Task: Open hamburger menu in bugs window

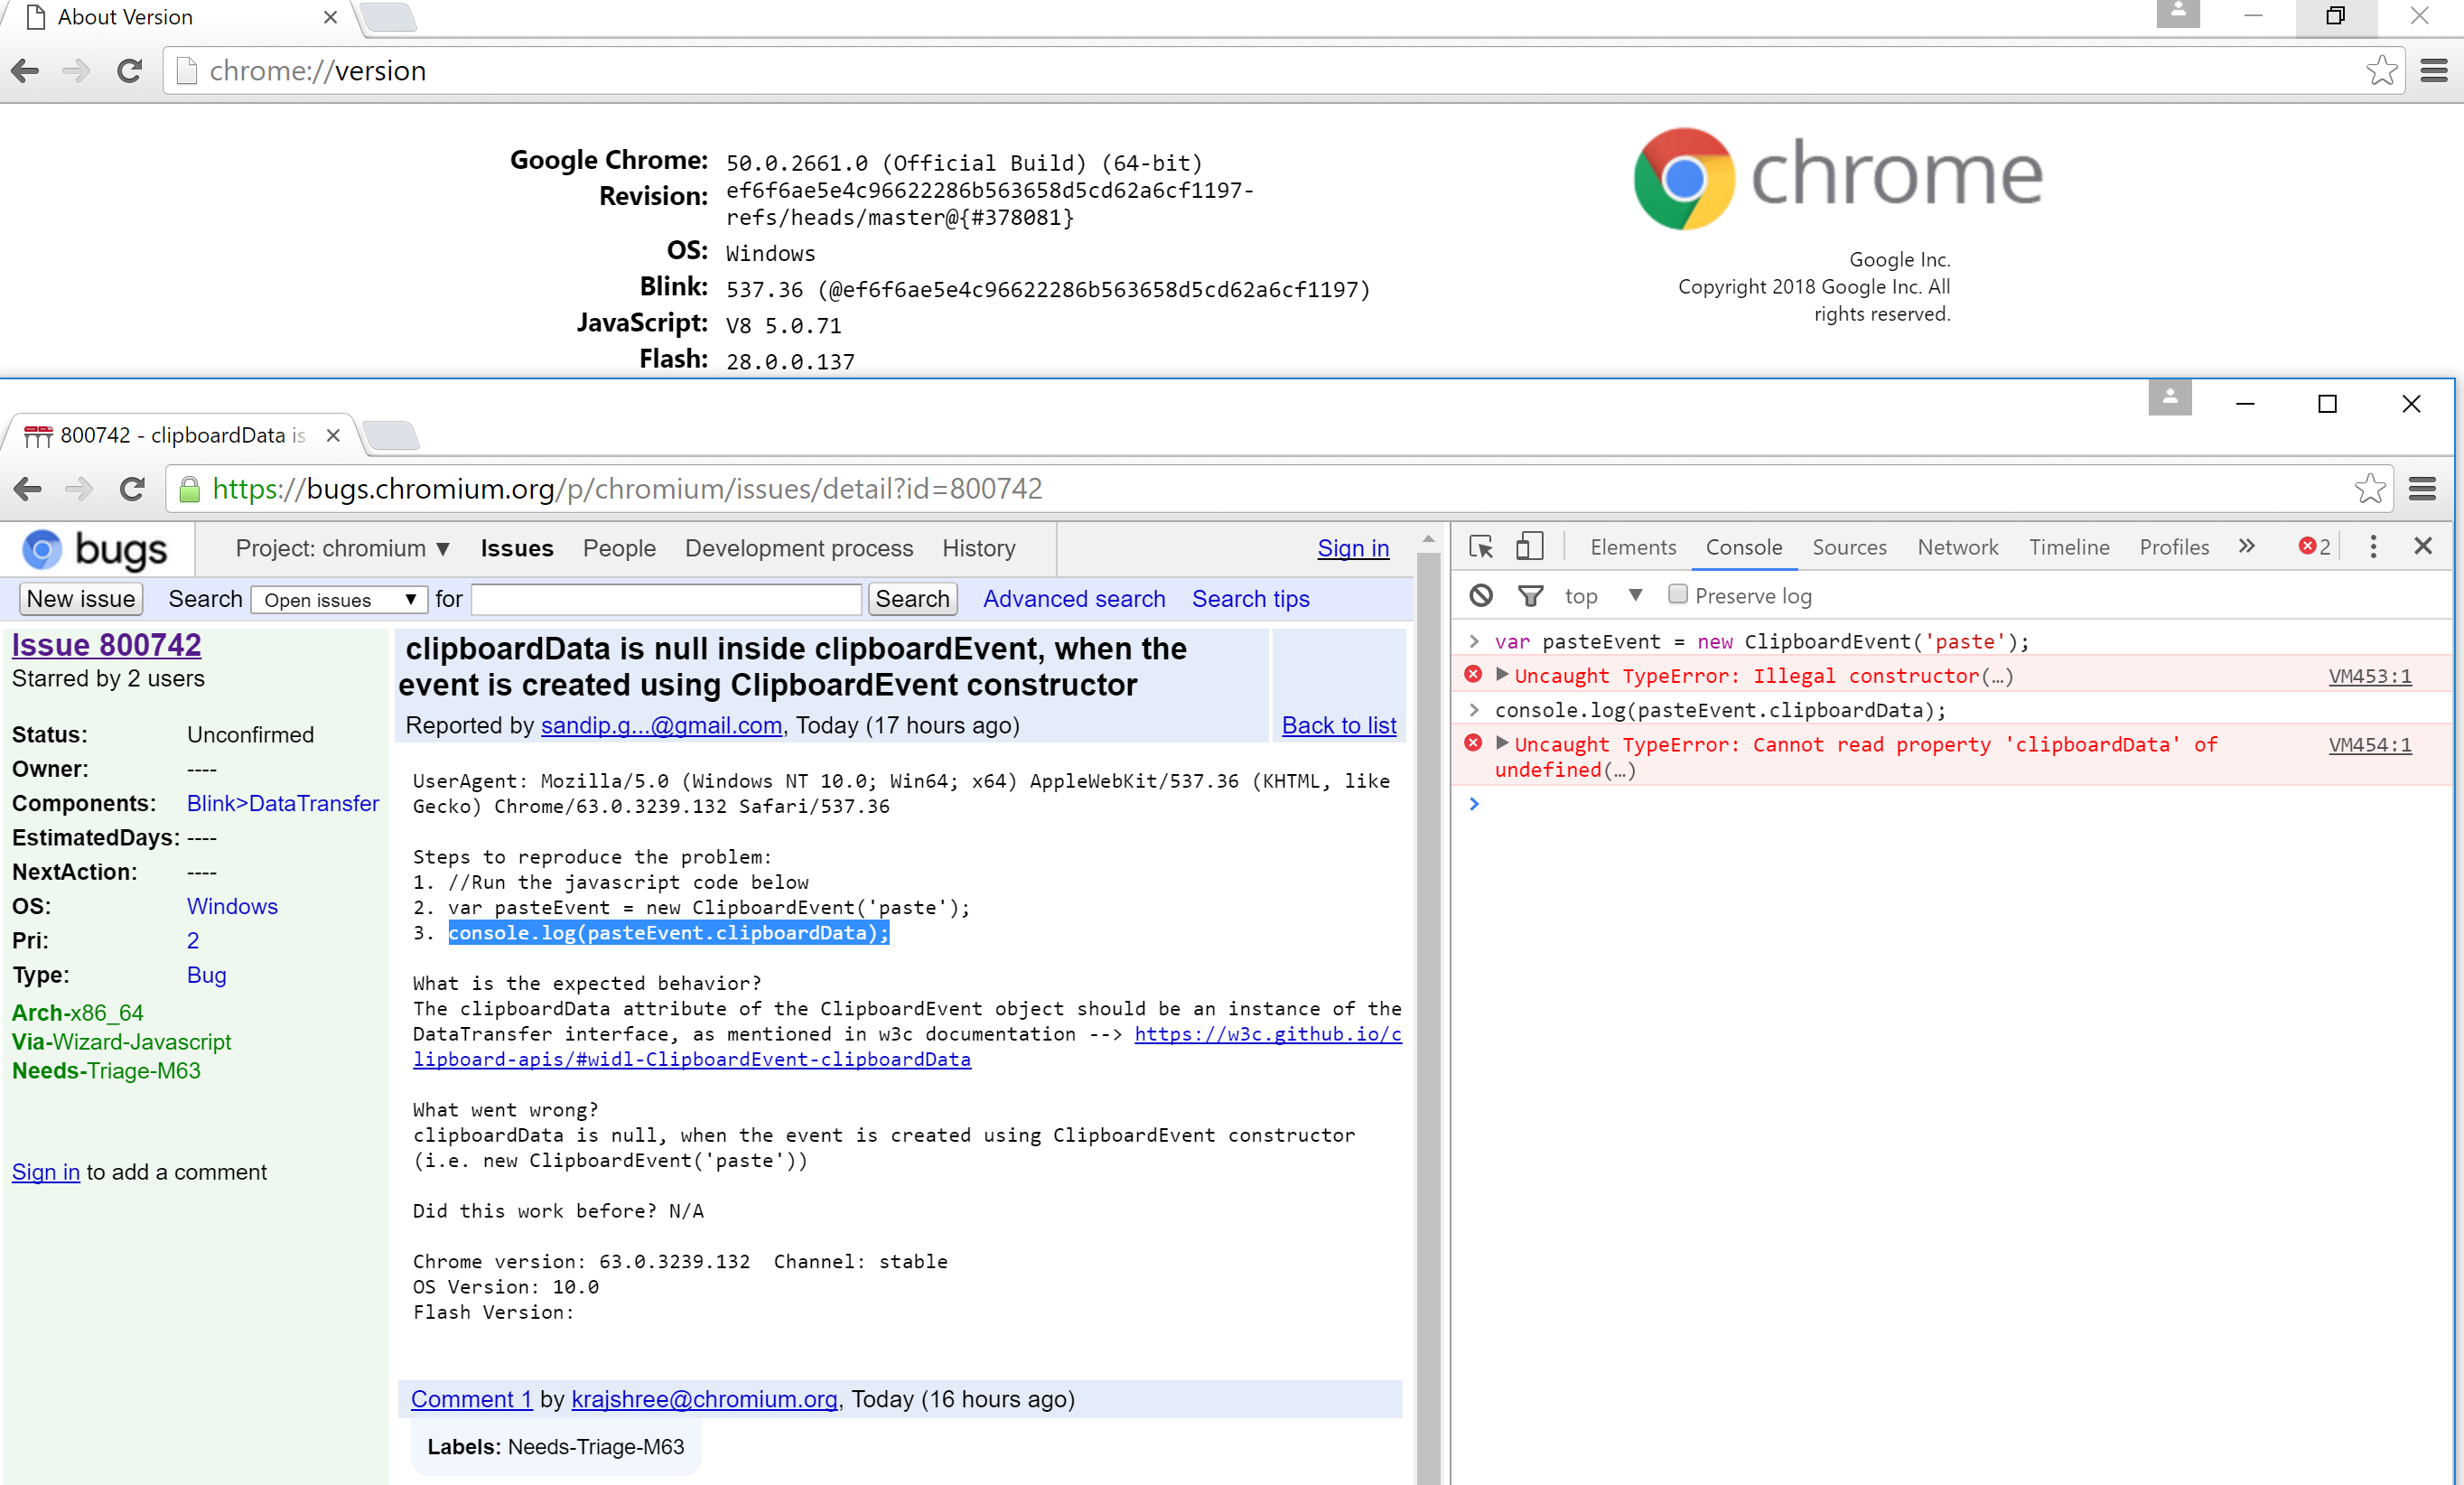Action: tap(2422, 489)
